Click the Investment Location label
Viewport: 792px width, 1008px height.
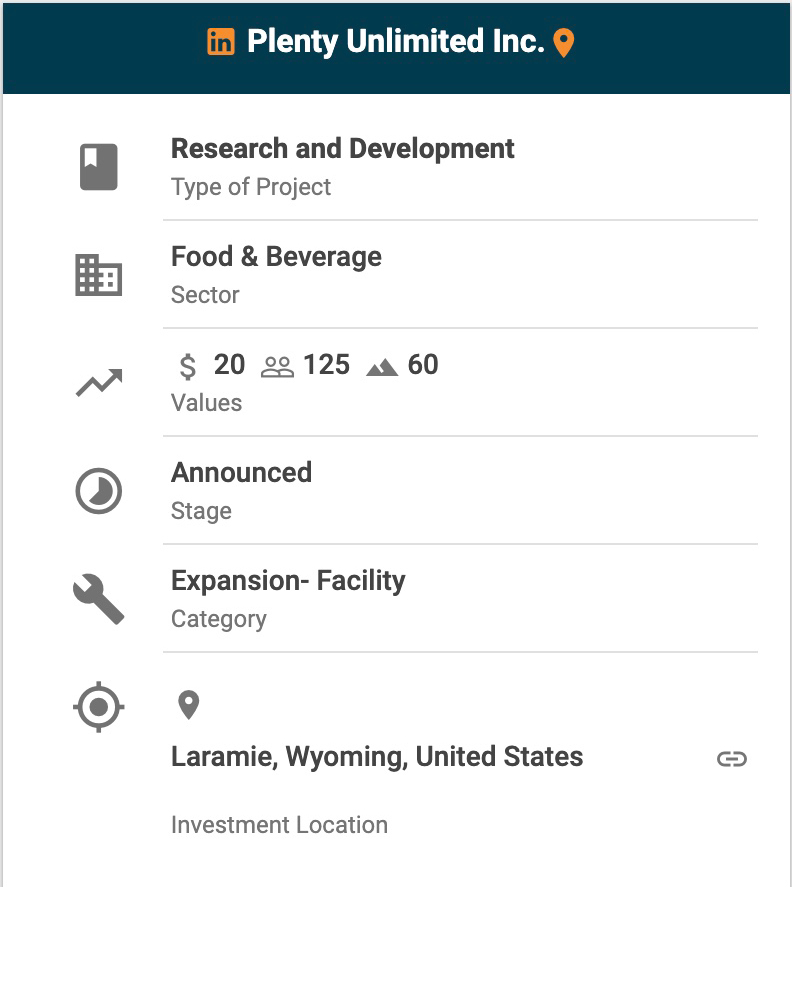point(279,825)
